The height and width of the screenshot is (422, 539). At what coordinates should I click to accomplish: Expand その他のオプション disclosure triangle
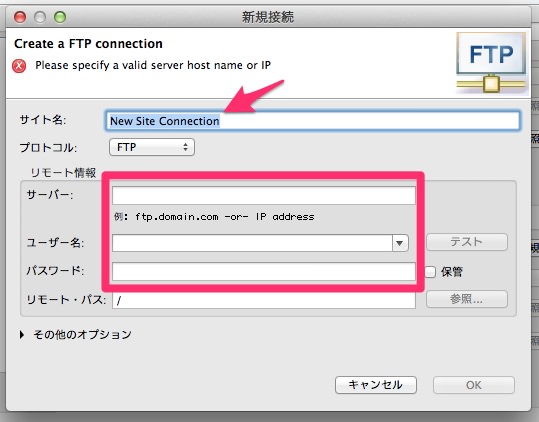click(x=22, y=334)
